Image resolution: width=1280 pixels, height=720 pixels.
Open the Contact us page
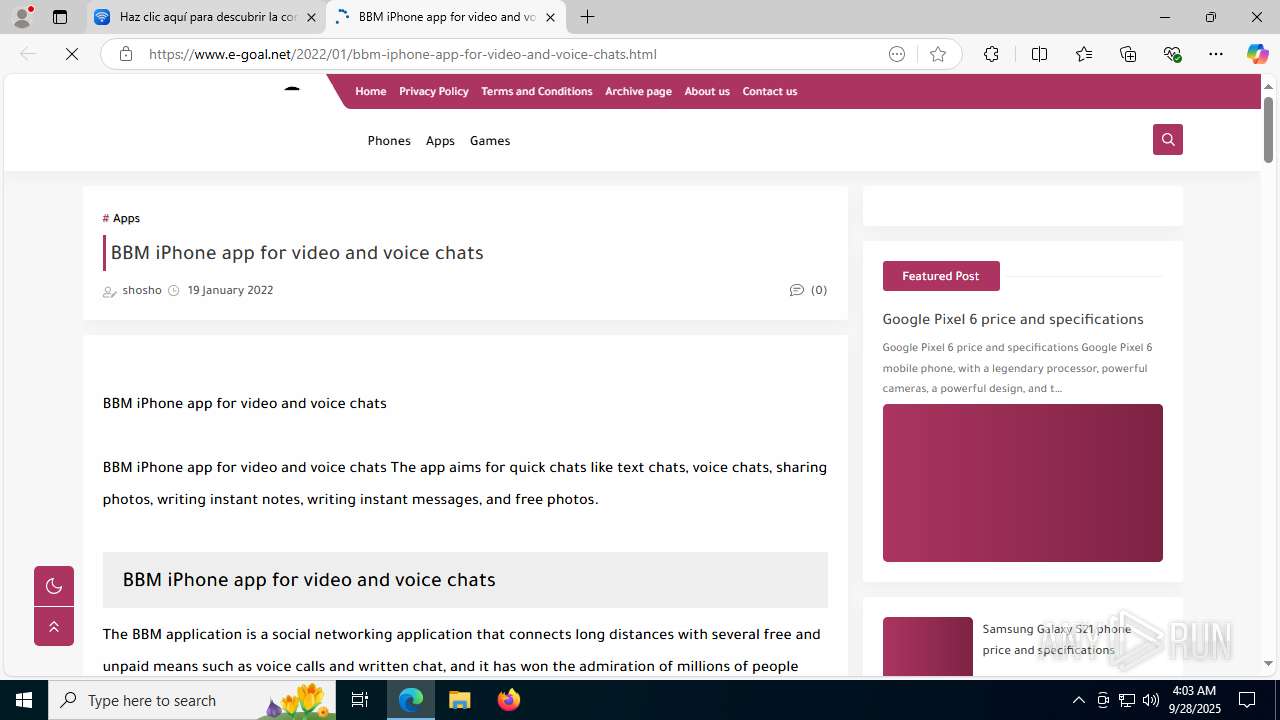click(769, 91)
